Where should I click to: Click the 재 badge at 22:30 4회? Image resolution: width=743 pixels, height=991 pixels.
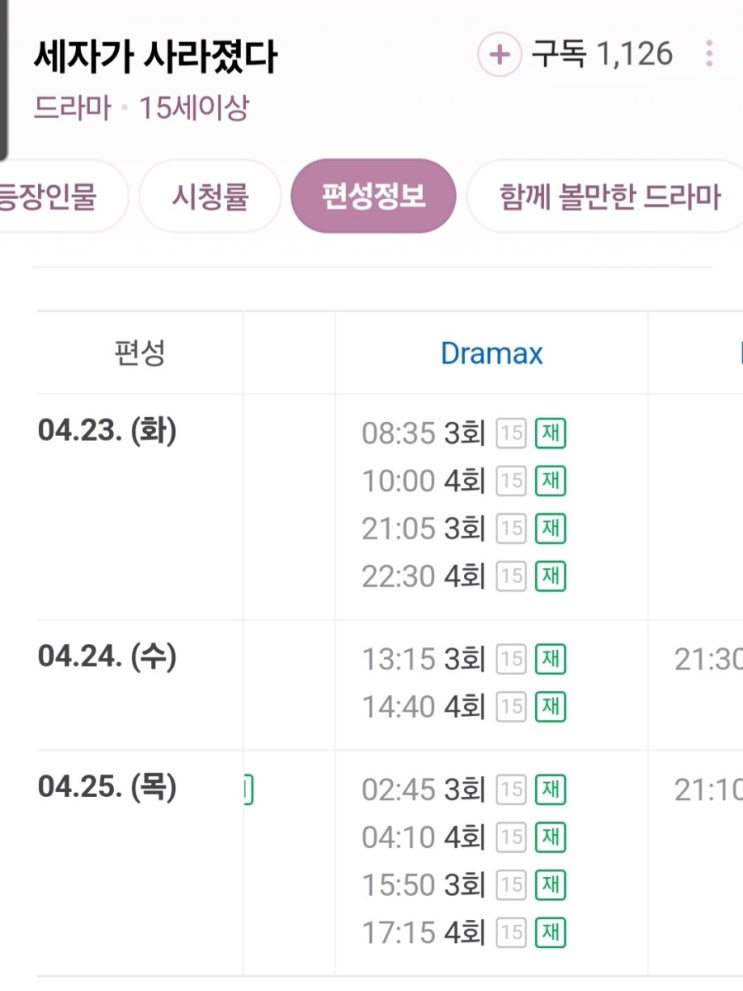pos(550,576)
